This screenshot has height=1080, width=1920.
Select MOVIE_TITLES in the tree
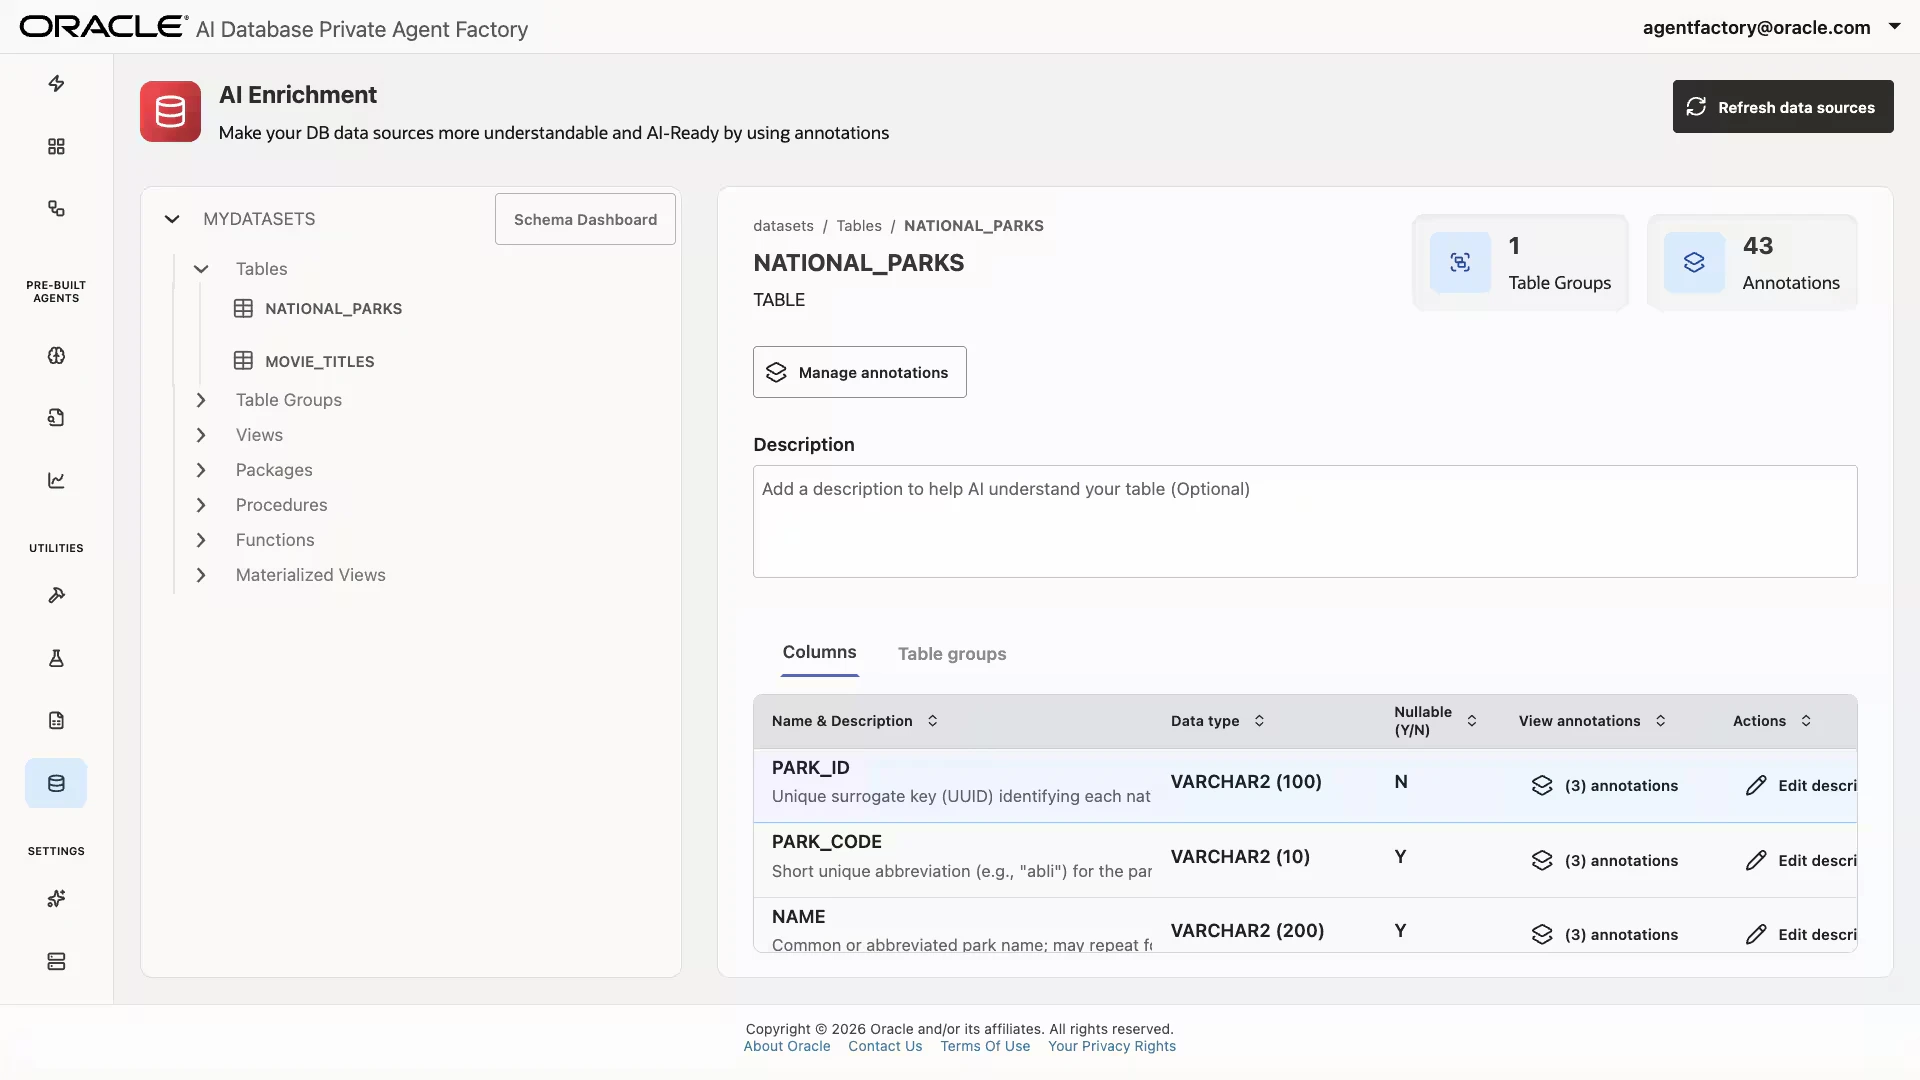coord(319,362)
